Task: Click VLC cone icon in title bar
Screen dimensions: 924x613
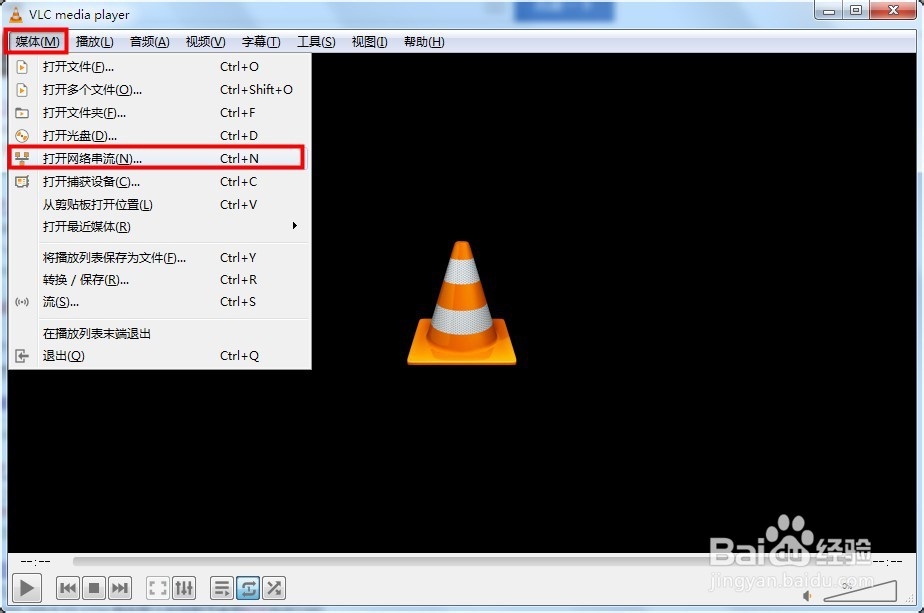Action: point(16,14)
